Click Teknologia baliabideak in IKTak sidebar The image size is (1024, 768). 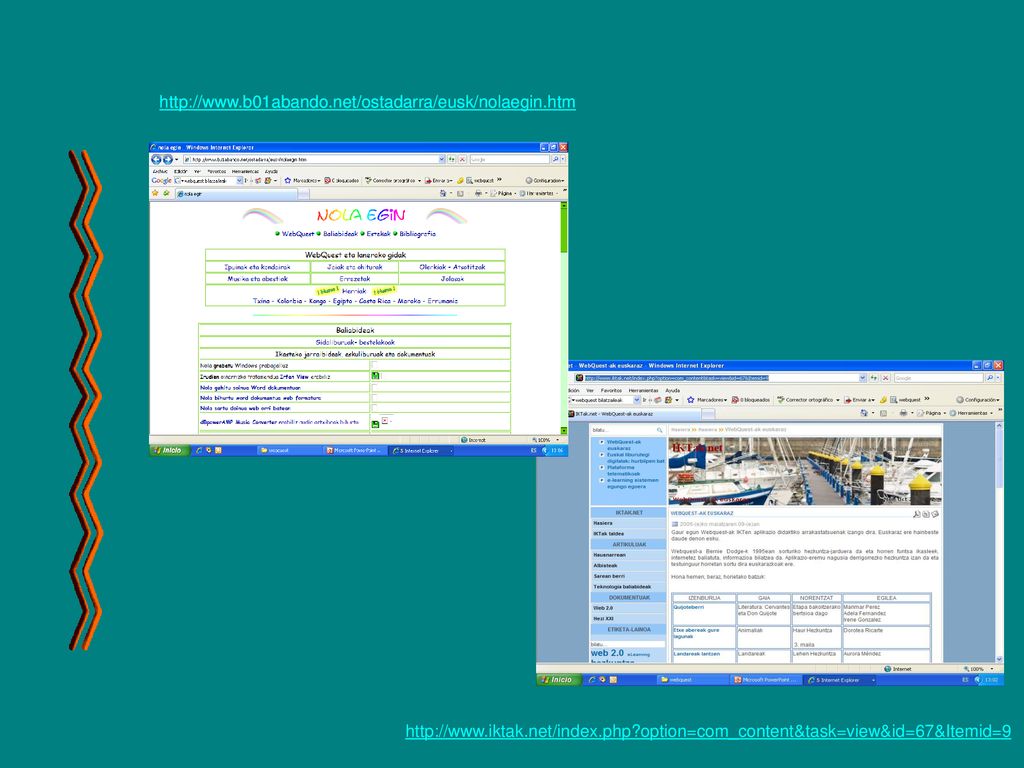[622, 586]
